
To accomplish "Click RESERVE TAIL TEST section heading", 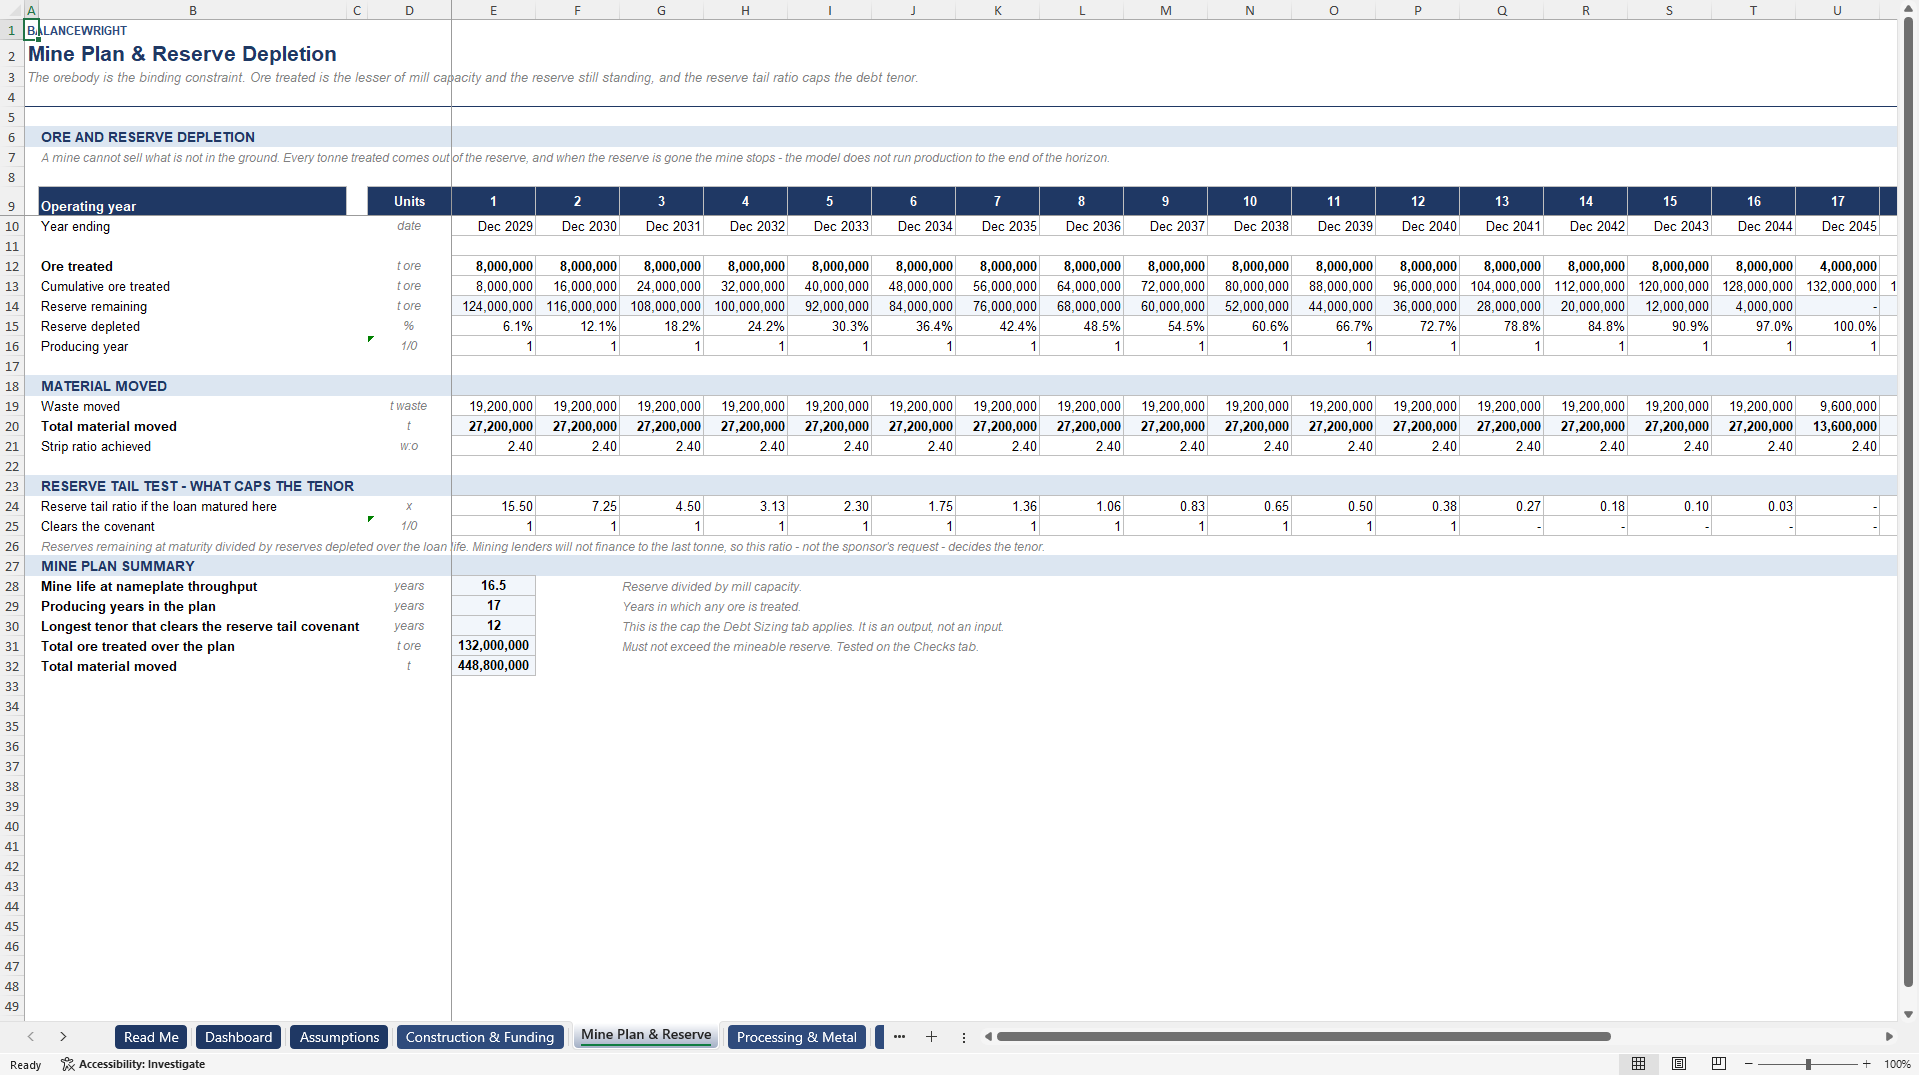I will pyautogui.click(x=197, y=486).
